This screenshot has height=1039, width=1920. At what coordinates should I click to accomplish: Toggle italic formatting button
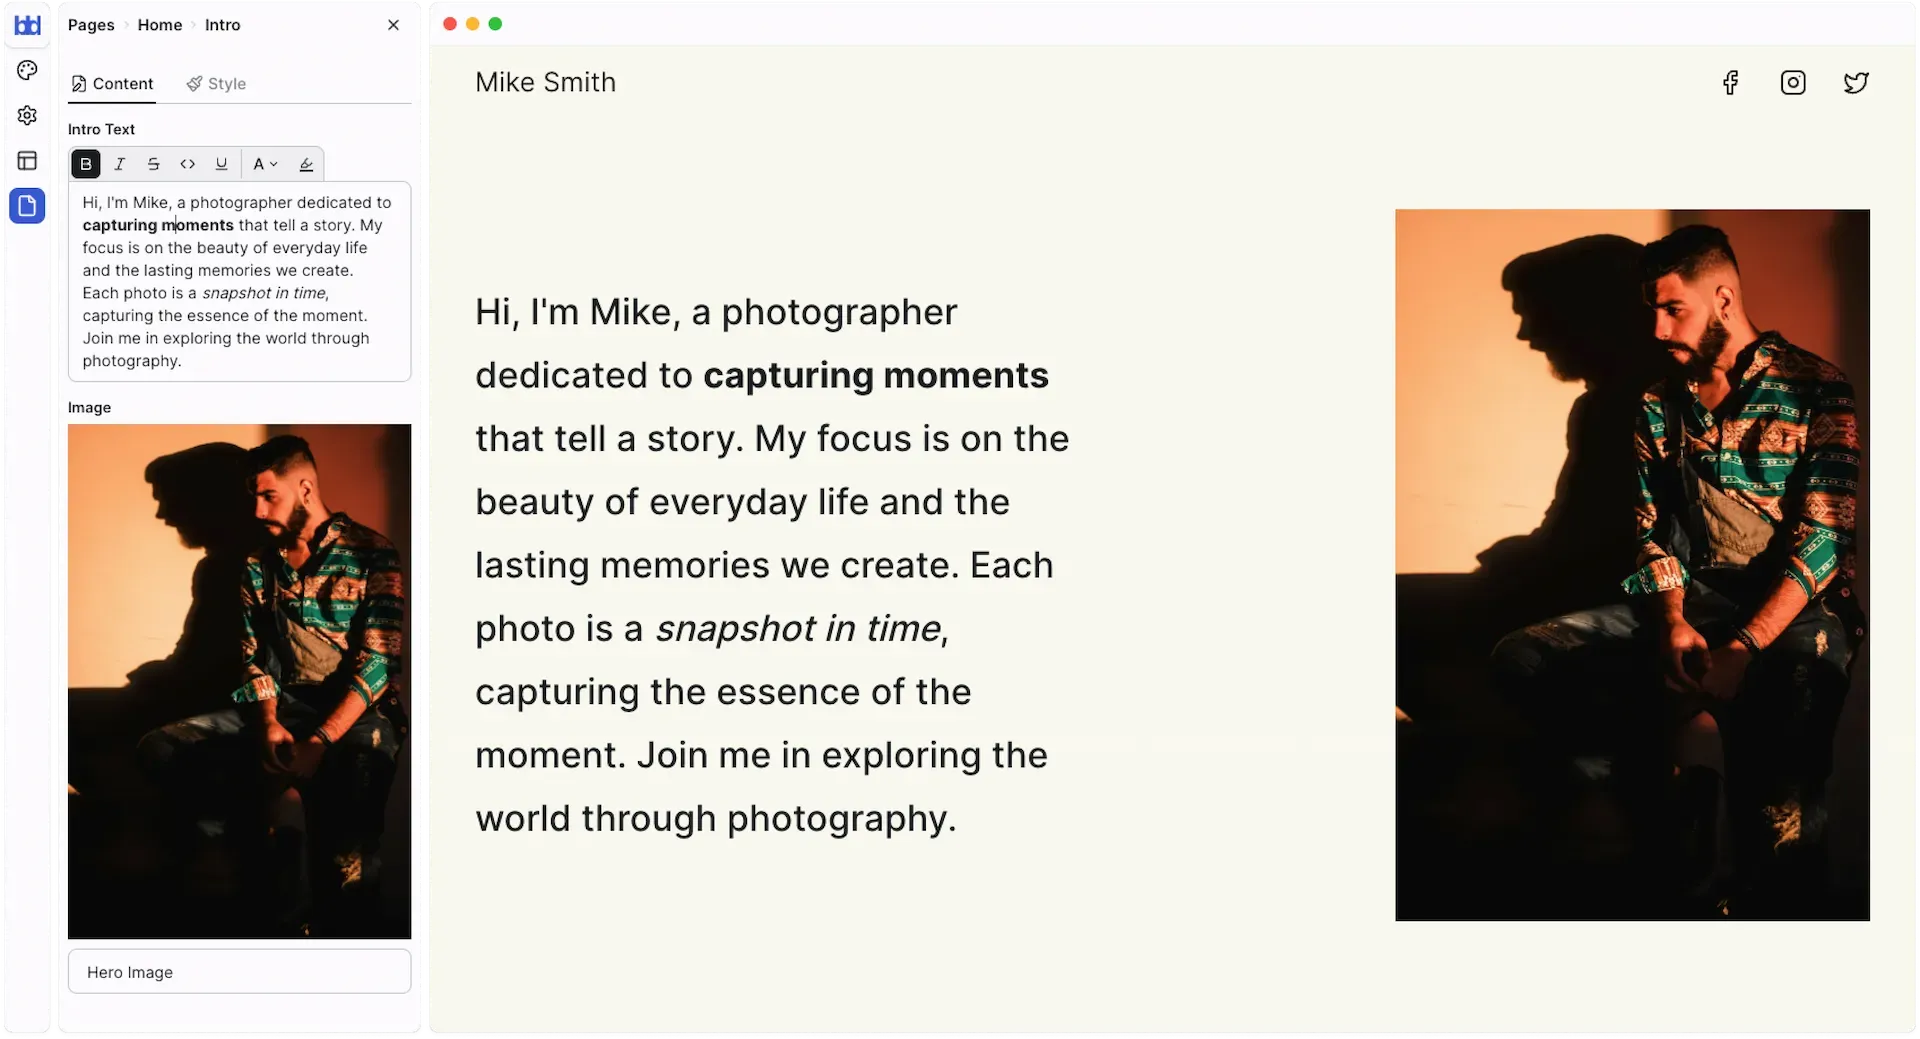point(120,164)
